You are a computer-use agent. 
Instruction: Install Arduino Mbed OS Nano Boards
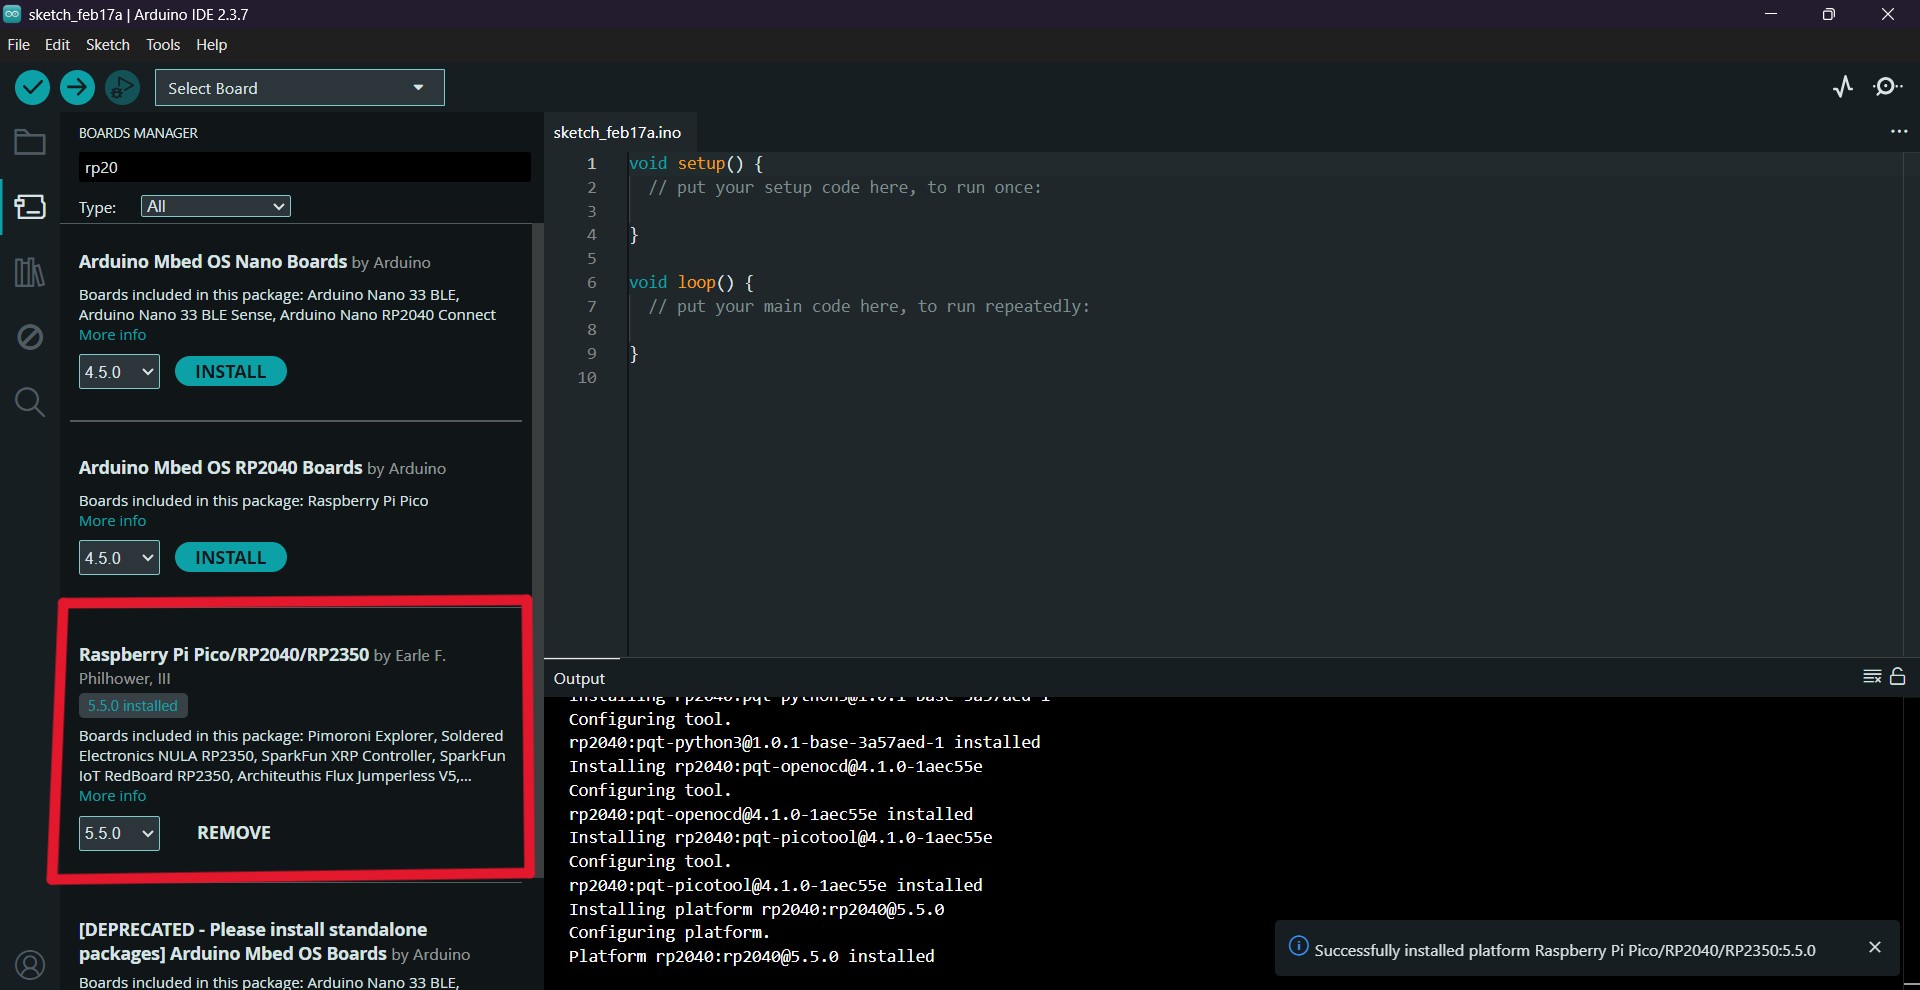[231, 372]
